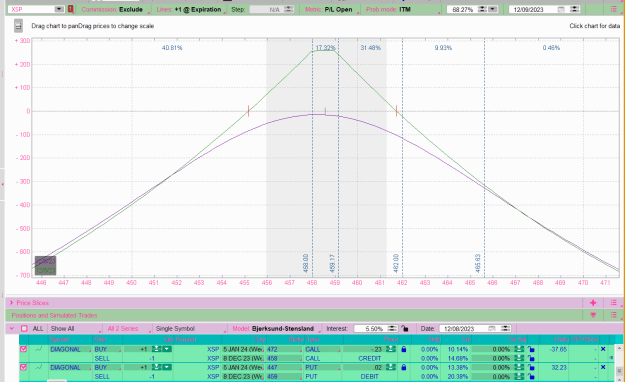This screenshot has width=625, height=382.
Task: Open calendar icon in top 12/09/2023 date field
Action: click(561, 9)
